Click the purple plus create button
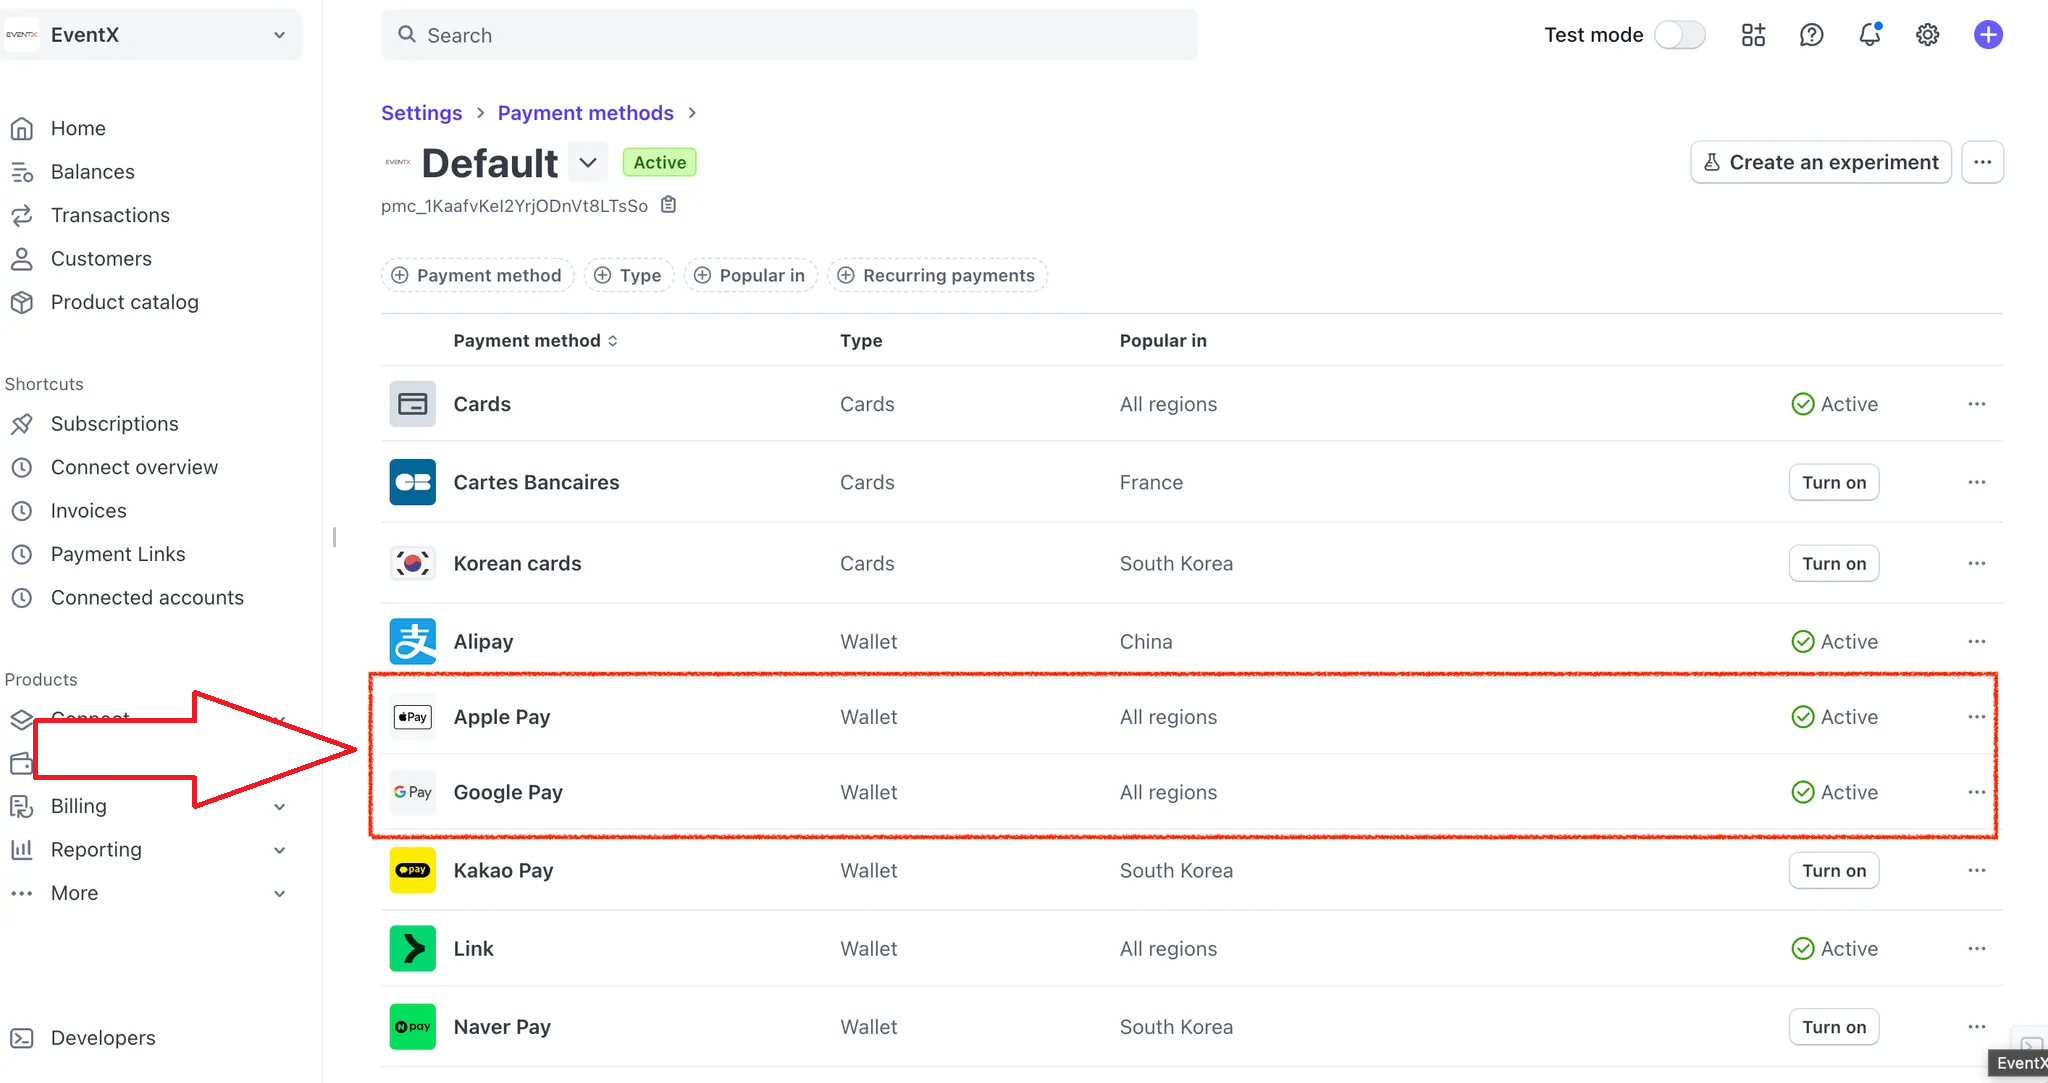 [x=1988, y=35]
